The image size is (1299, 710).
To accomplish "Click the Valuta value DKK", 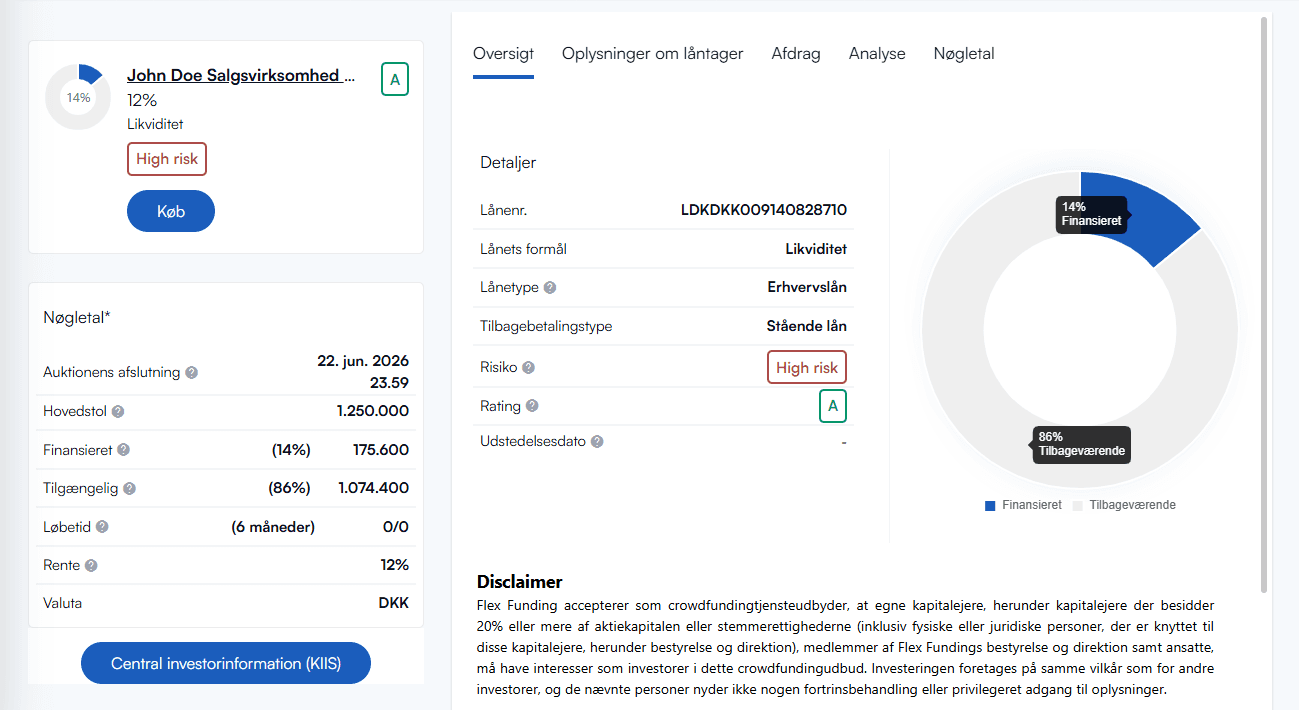I will [x=393, y=603].
